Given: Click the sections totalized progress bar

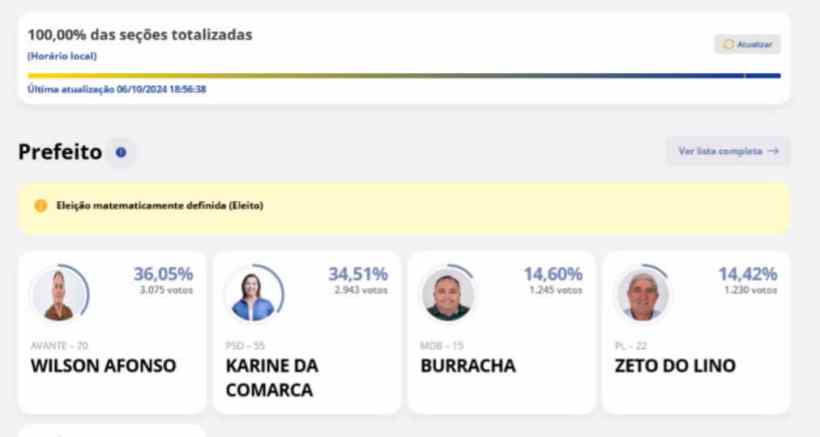Looking at the screenshot, I should [x=404, y=76].
